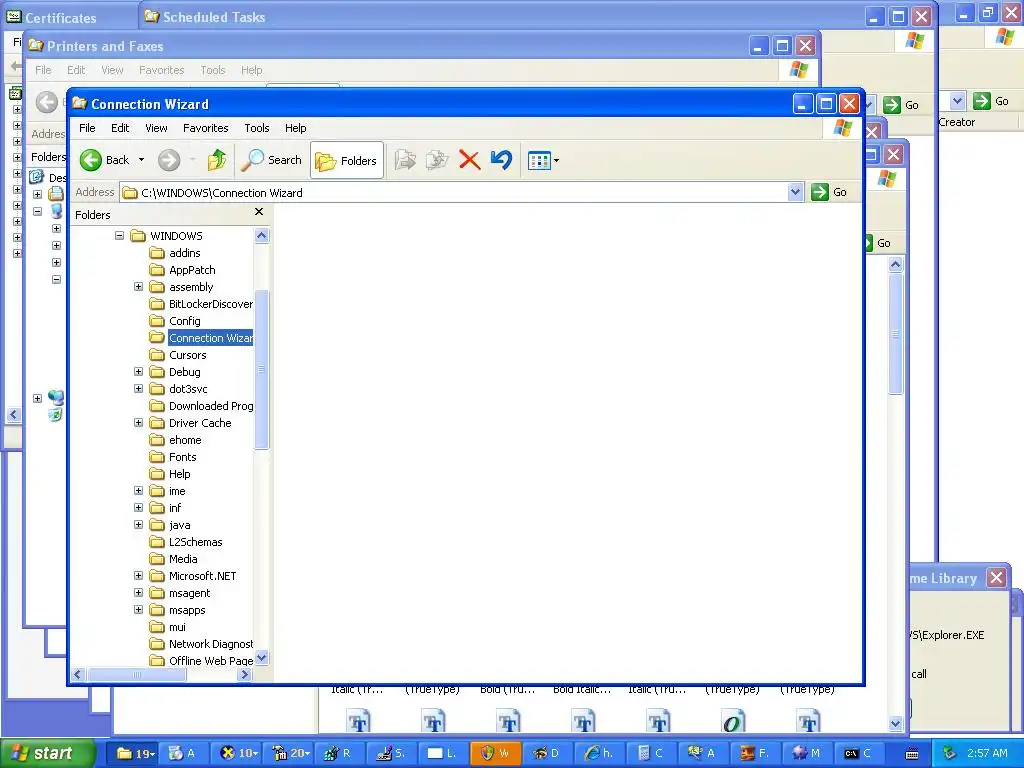Expand the msapps folder node
This screenshot has width=1024, height=768.
pyautogui.click(x=138, y=609)
